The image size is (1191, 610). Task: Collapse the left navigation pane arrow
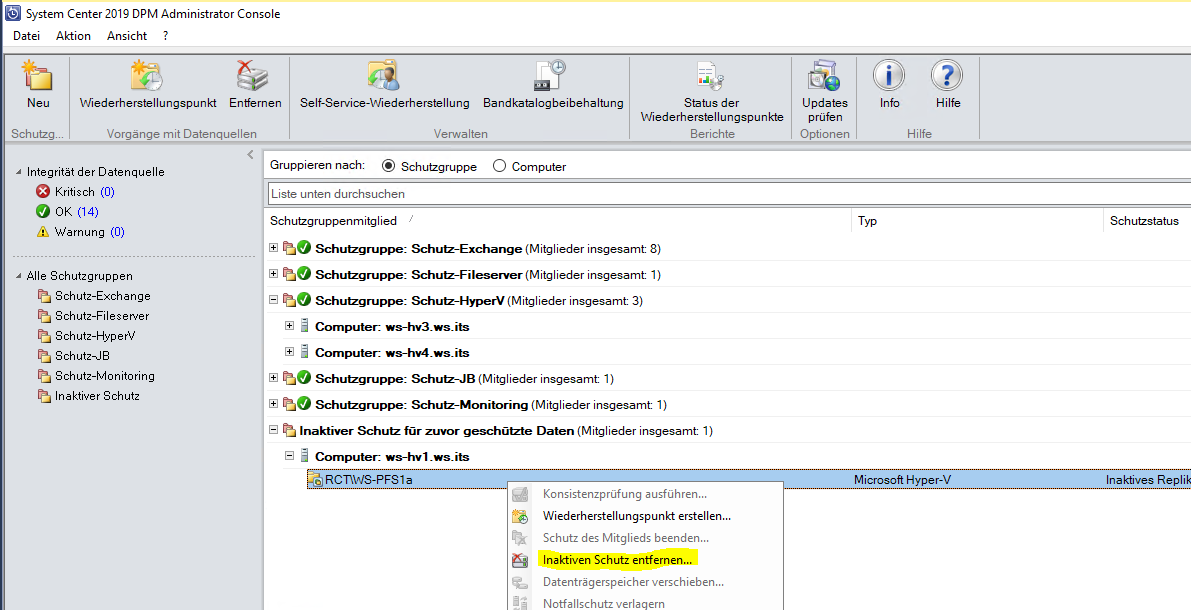(x=250, y=155)
